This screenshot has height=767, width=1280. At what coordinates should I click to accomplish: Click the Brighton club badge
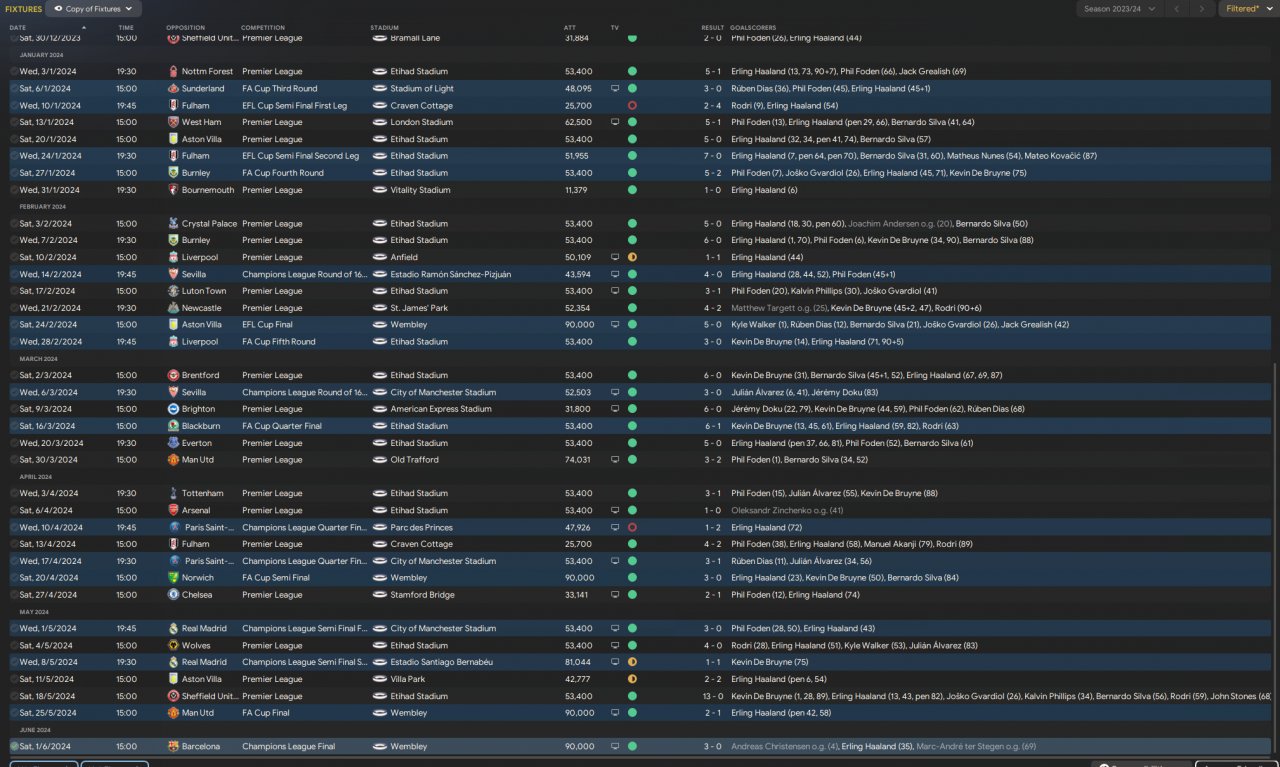click(x=174, y=409)
